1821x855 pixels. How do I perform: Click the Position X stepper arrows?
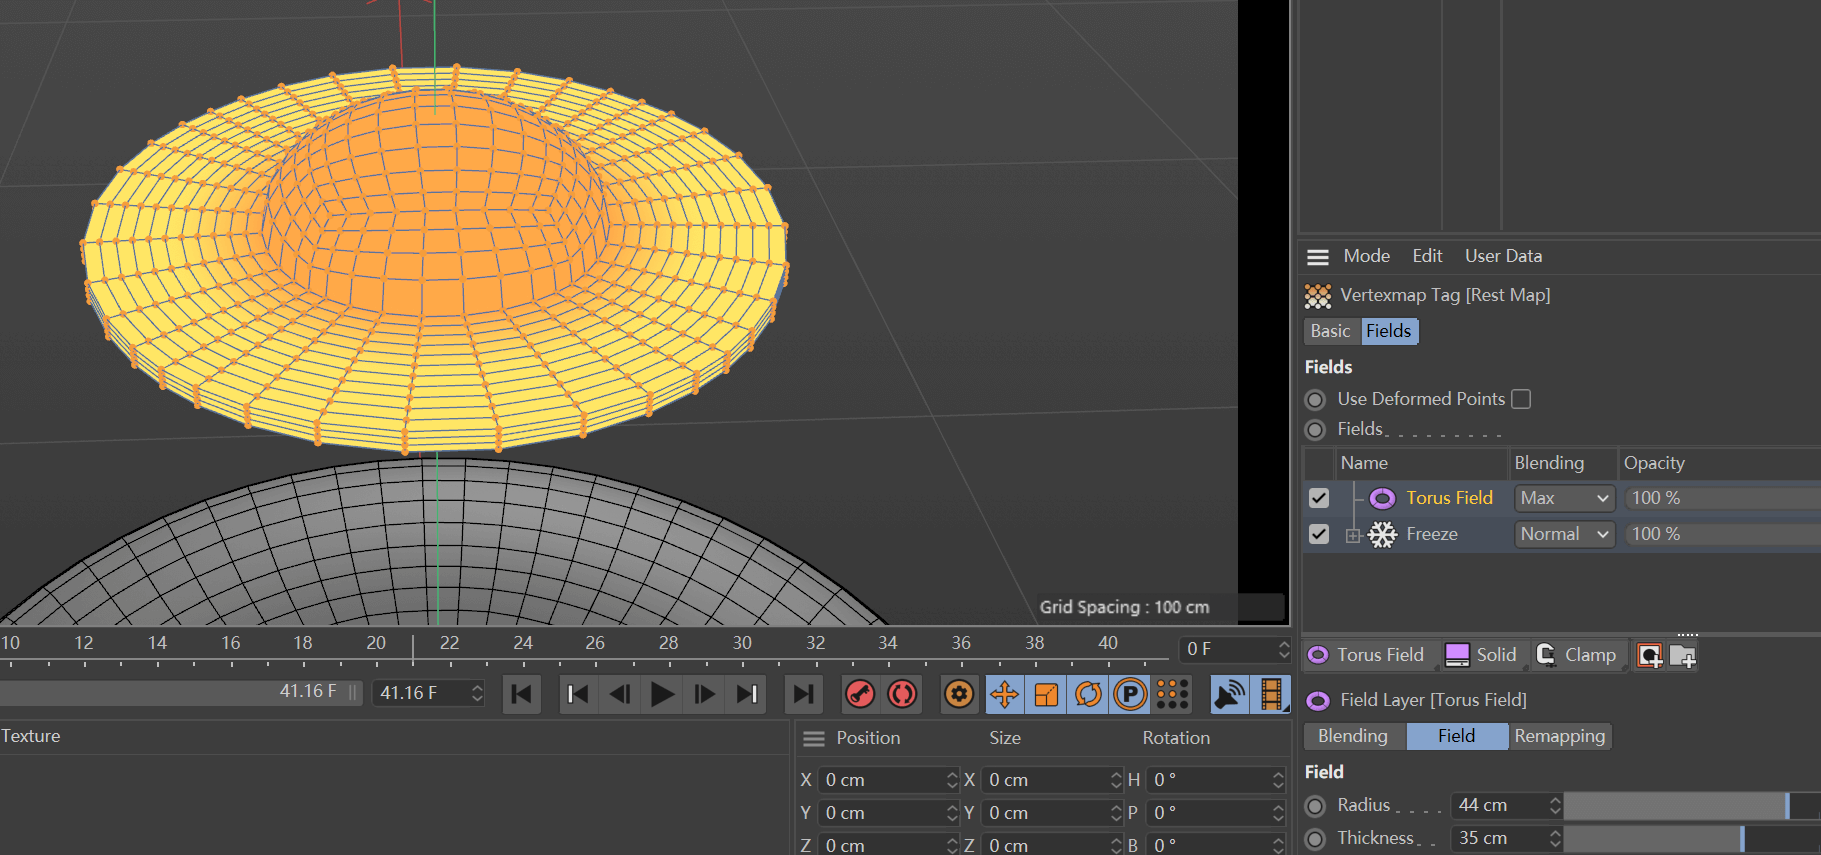951,780
